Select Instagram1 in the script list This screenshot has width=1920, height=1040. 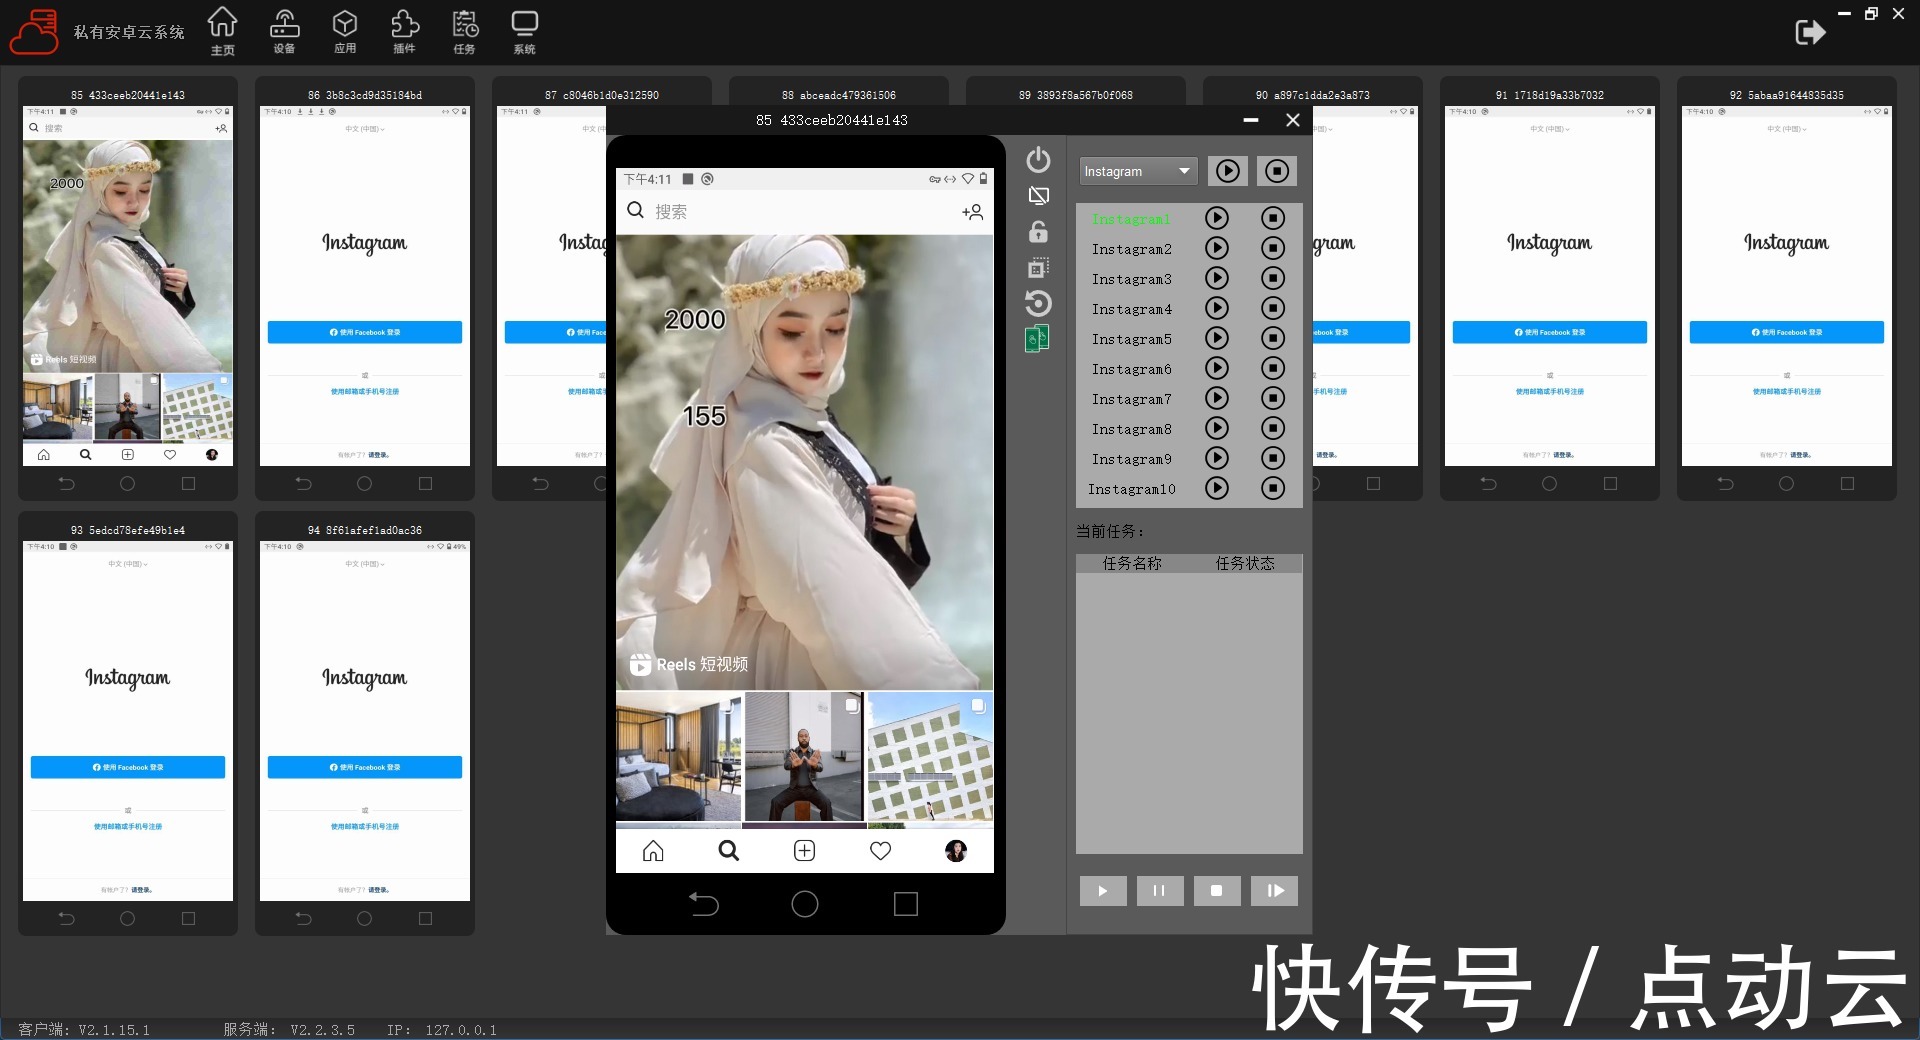(x=1131, y=219)
